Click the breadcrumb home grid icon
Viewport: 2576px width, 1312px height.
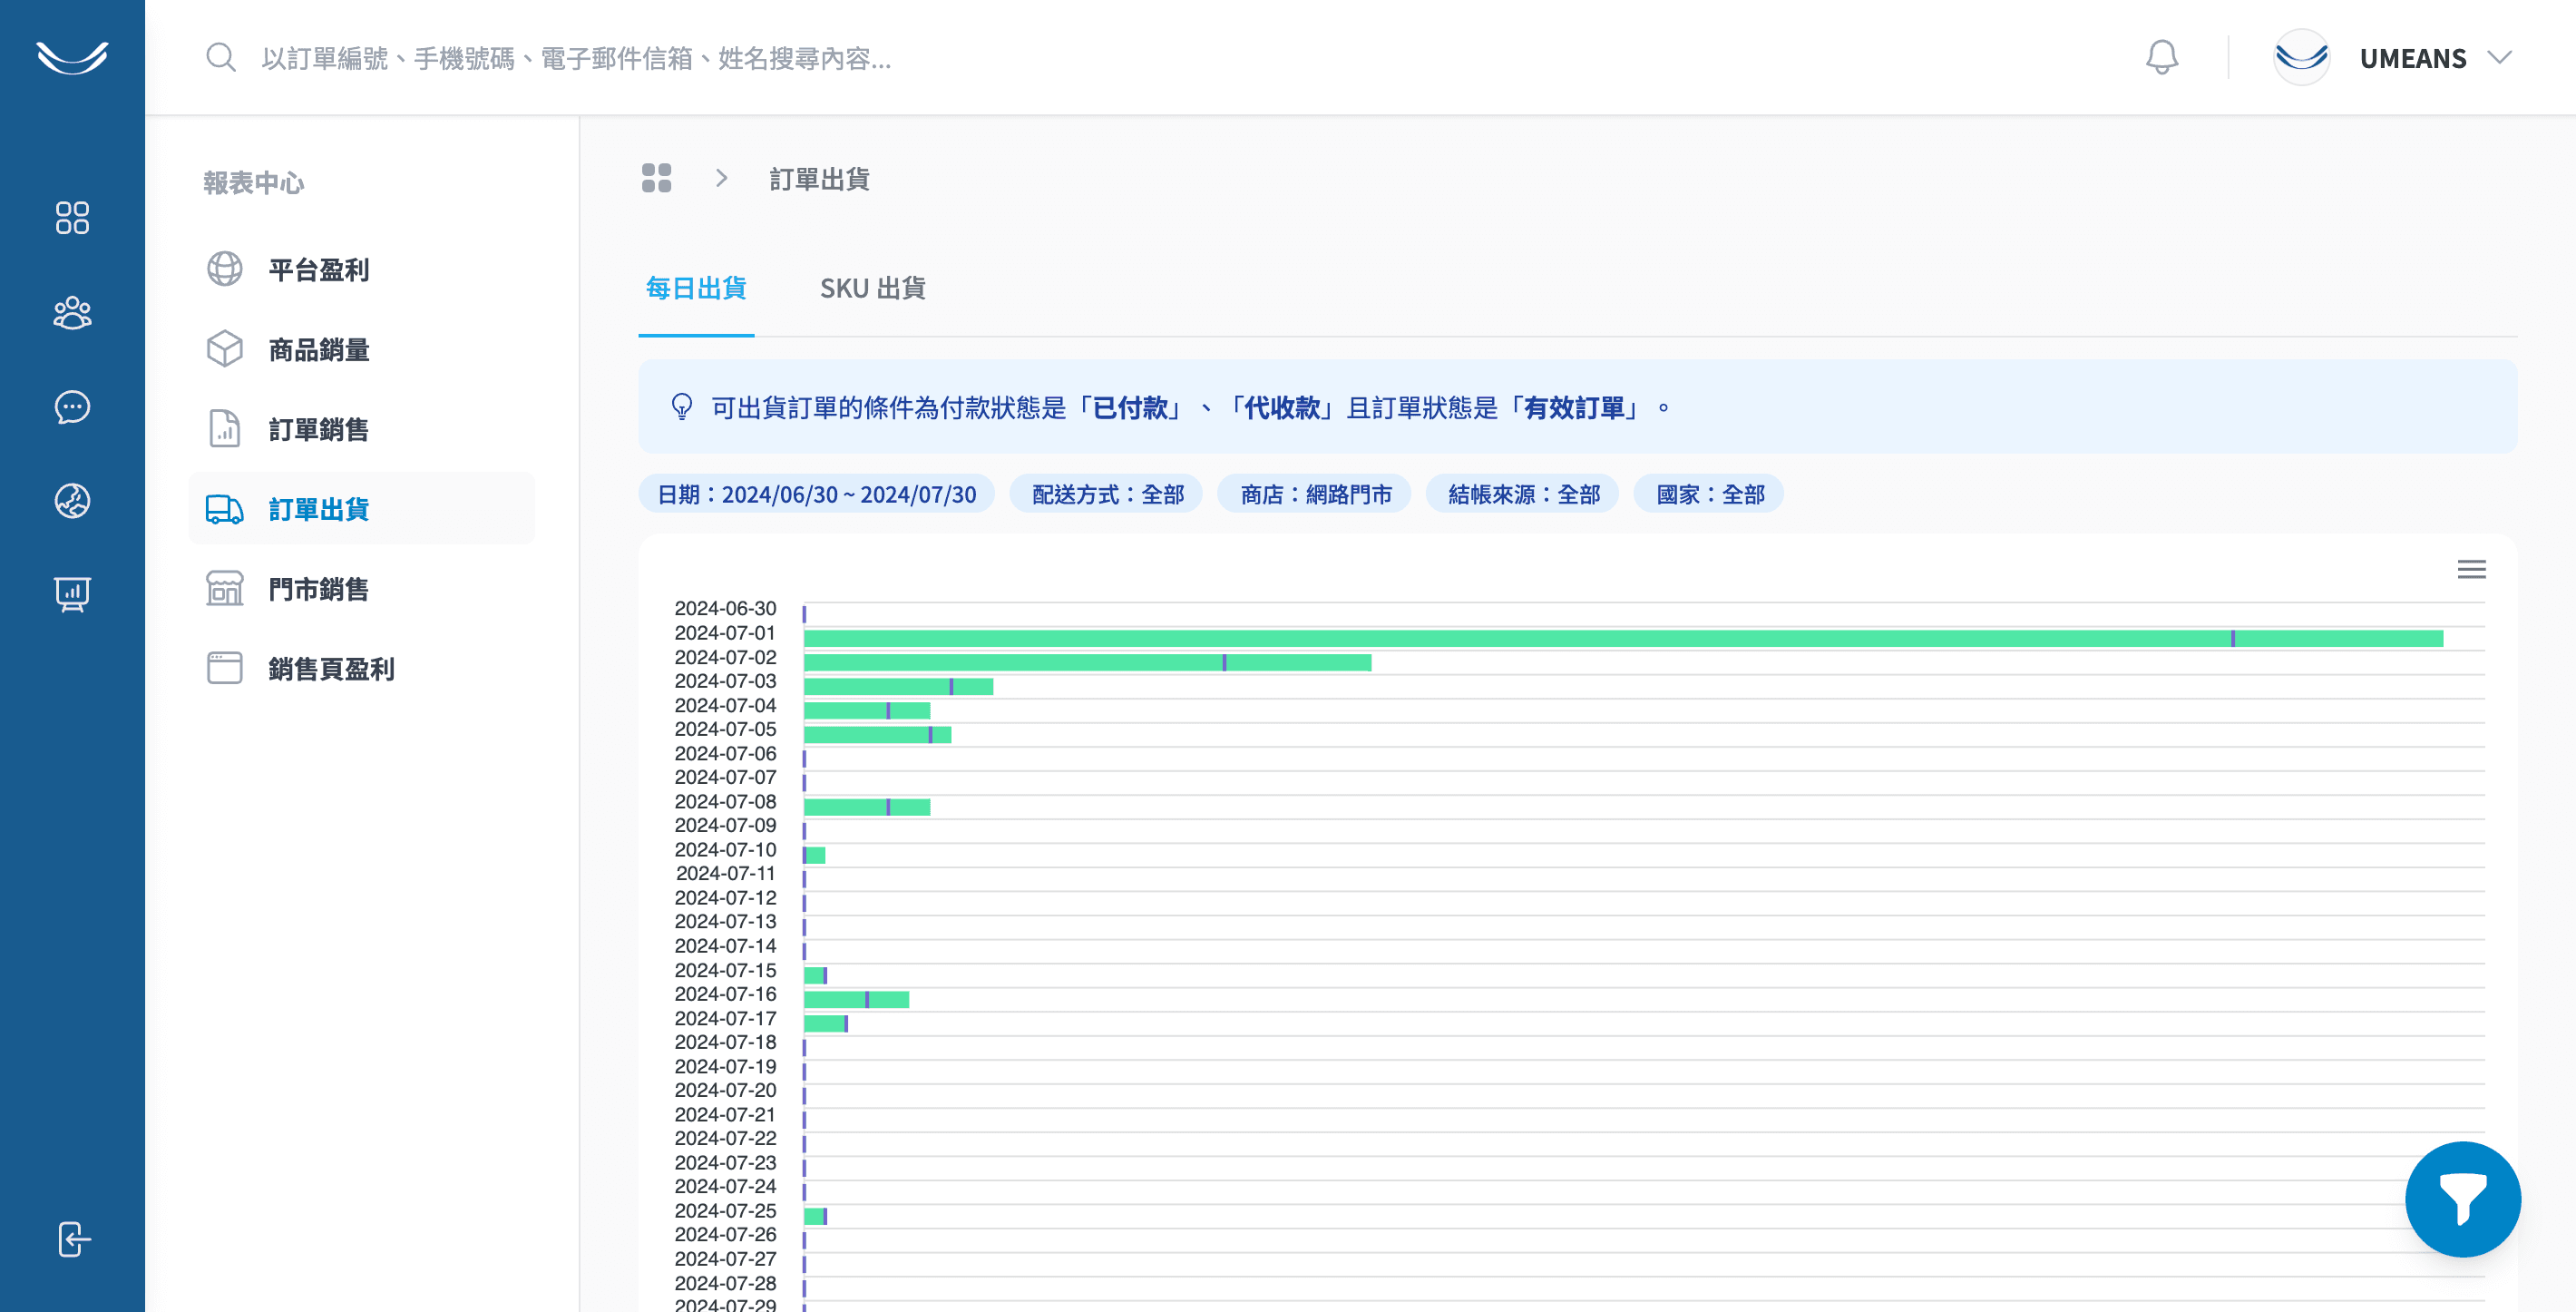656,178
